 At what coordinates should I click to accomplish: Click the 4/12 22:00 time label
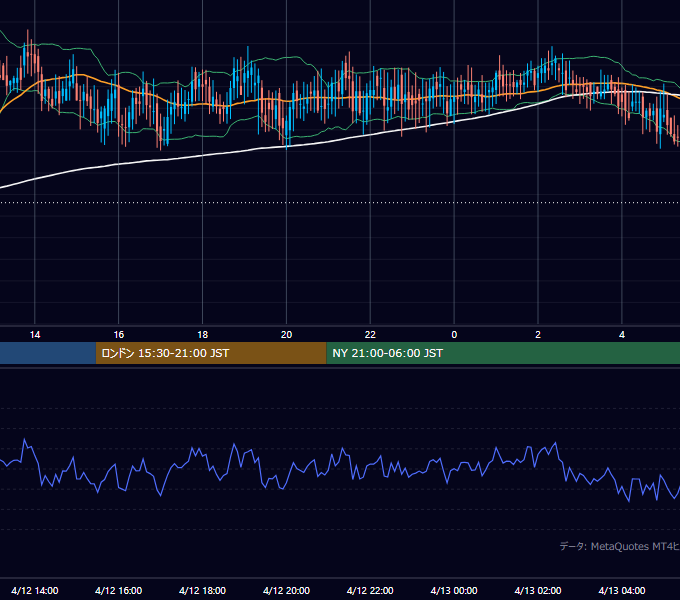(x=370, y=590)
